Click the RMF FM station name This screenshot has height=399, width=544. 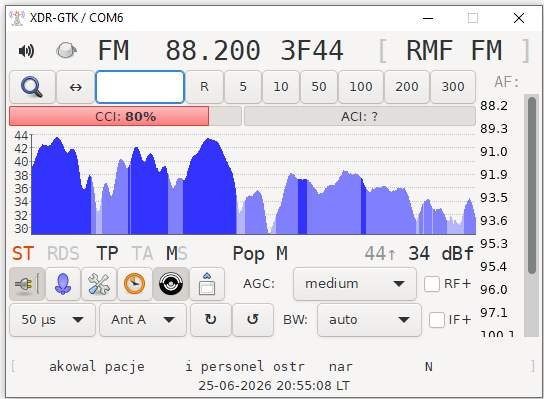click(454, 51)
